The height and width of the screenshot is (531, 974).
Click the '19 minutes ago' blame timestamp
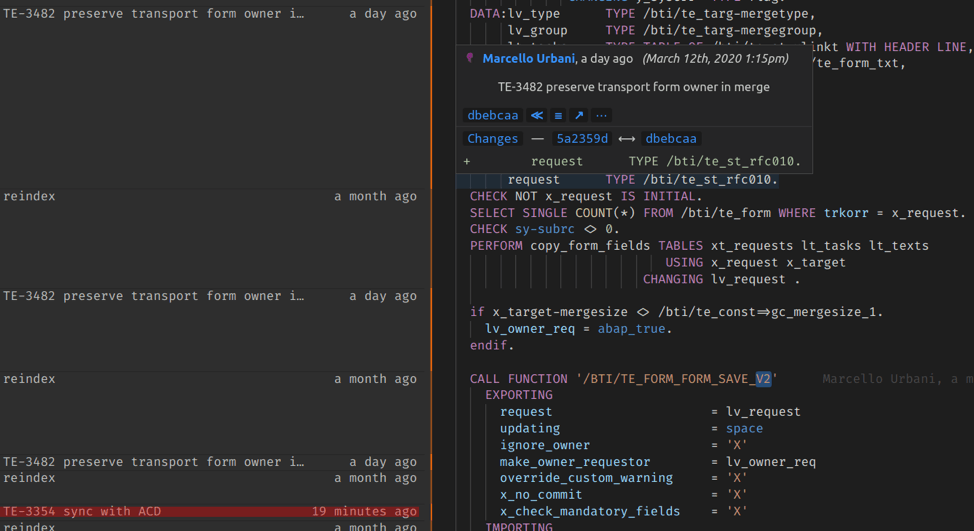click(364, 511)
